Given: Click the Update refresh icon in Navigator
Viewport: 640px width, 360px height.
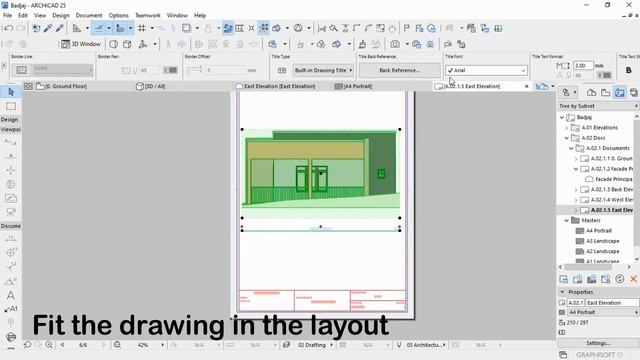Looking at the screenshot, I should point(620,279).
